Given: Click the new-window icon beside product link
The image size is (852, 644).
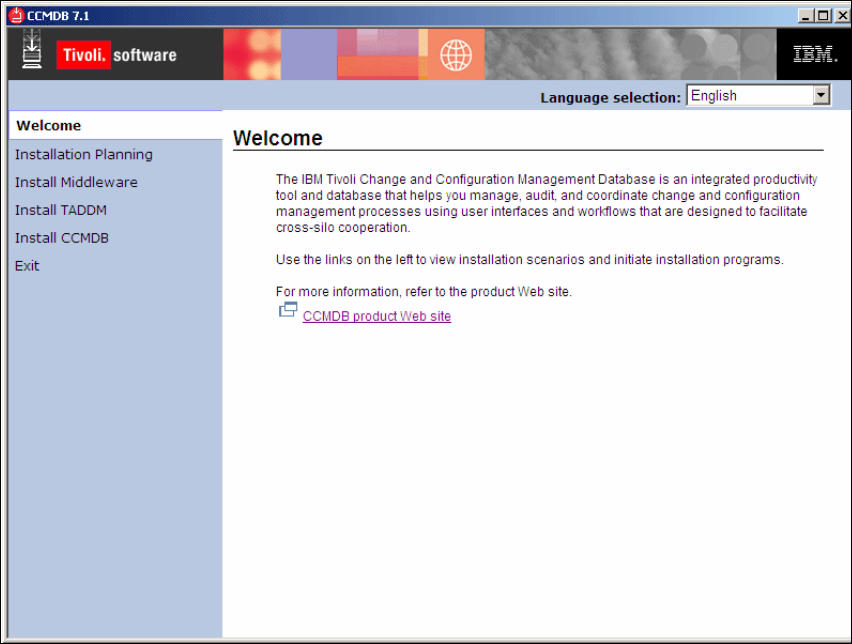Looking at the screenshot, I should coord(288,309).
